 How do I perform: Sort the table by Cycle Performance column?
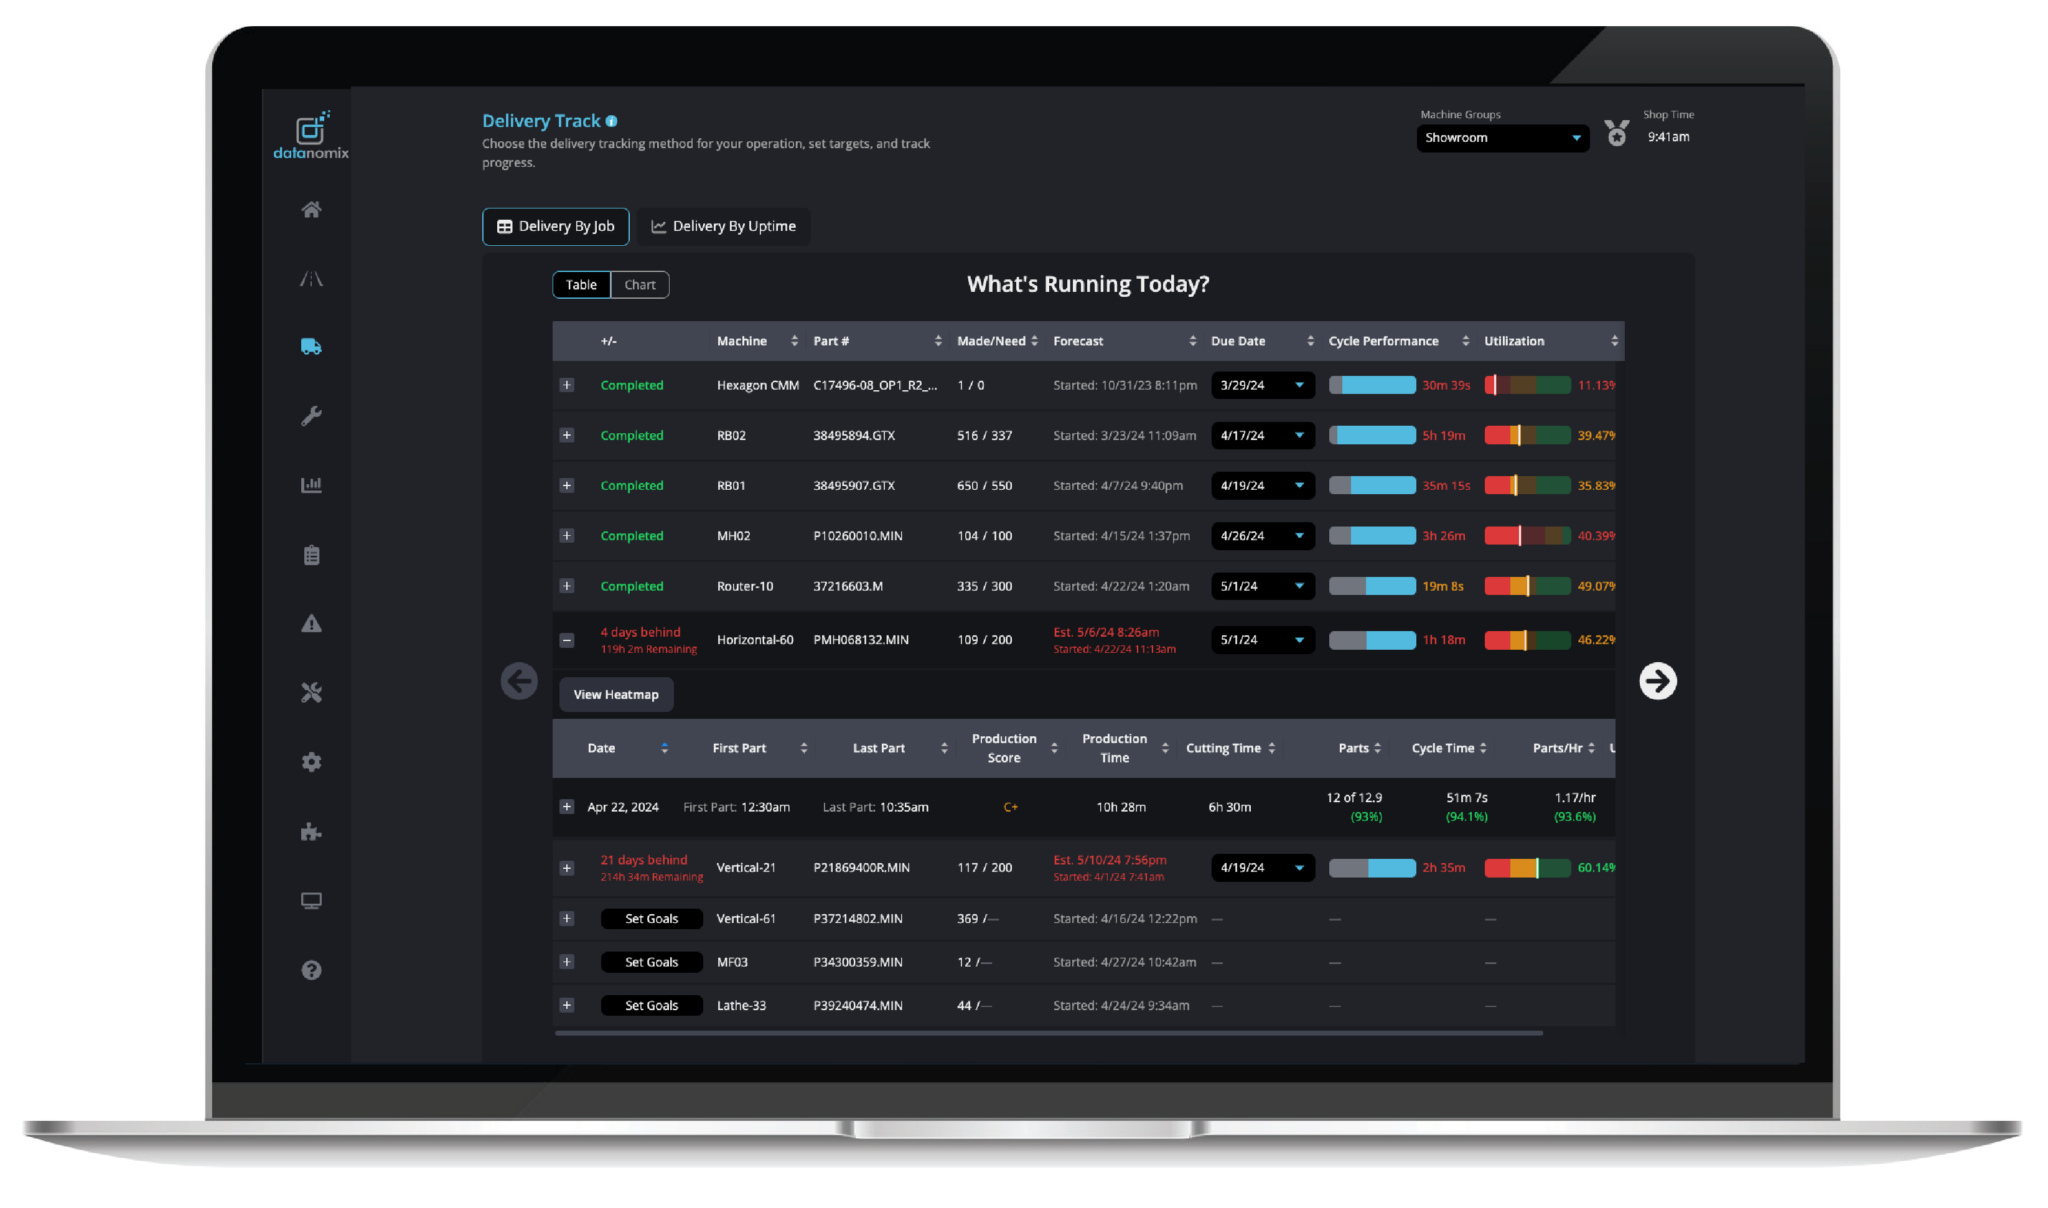click(1383, 341)
